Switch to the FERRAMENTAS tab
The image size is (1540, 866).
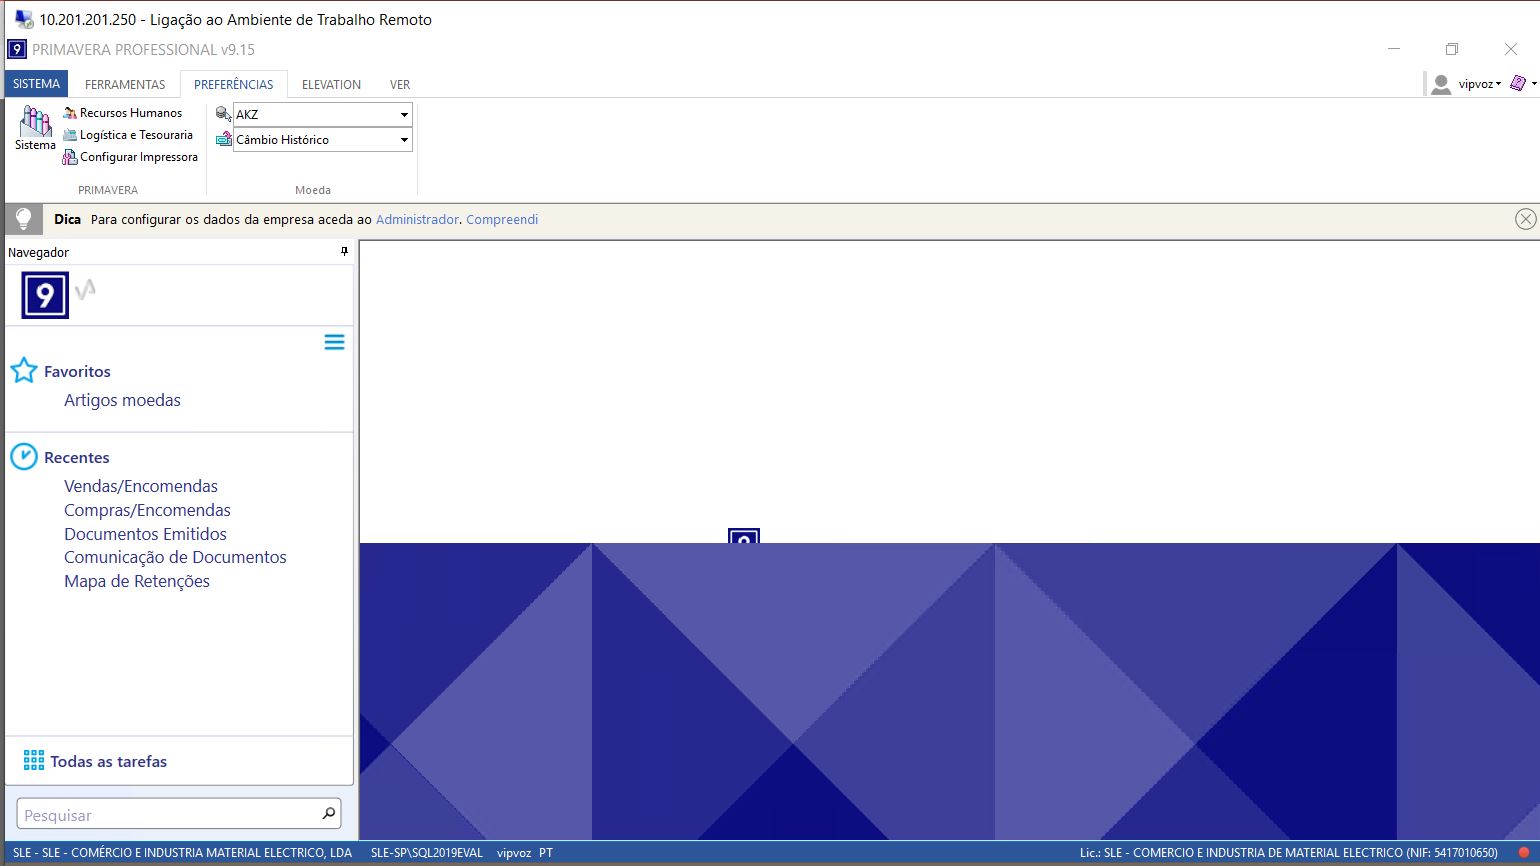[x=125, y=85]
